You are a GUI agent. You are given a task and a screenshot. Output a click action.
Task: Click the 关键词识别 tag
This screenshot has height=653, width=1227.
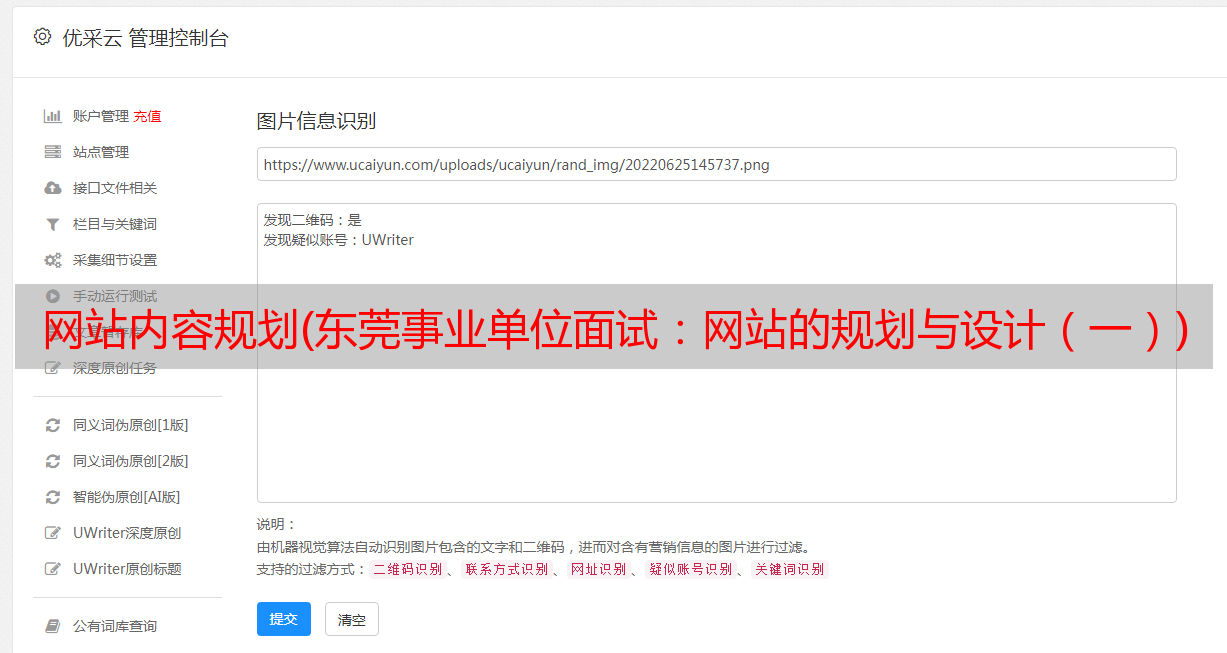pos(790,569)
